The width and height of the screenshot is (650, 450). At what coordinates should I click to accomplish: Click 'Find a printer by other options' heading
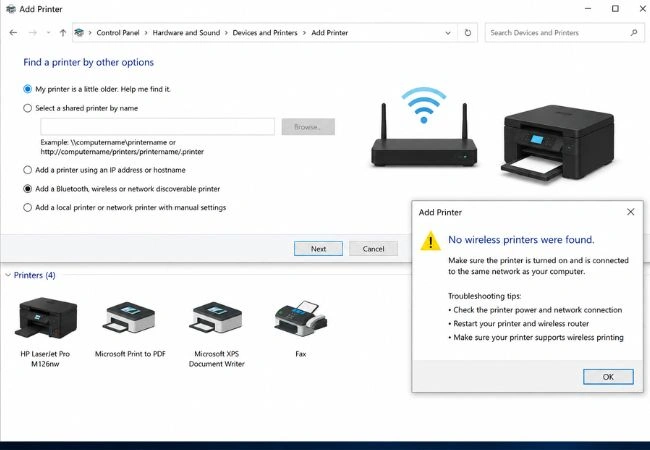click(x=88, y=62)
